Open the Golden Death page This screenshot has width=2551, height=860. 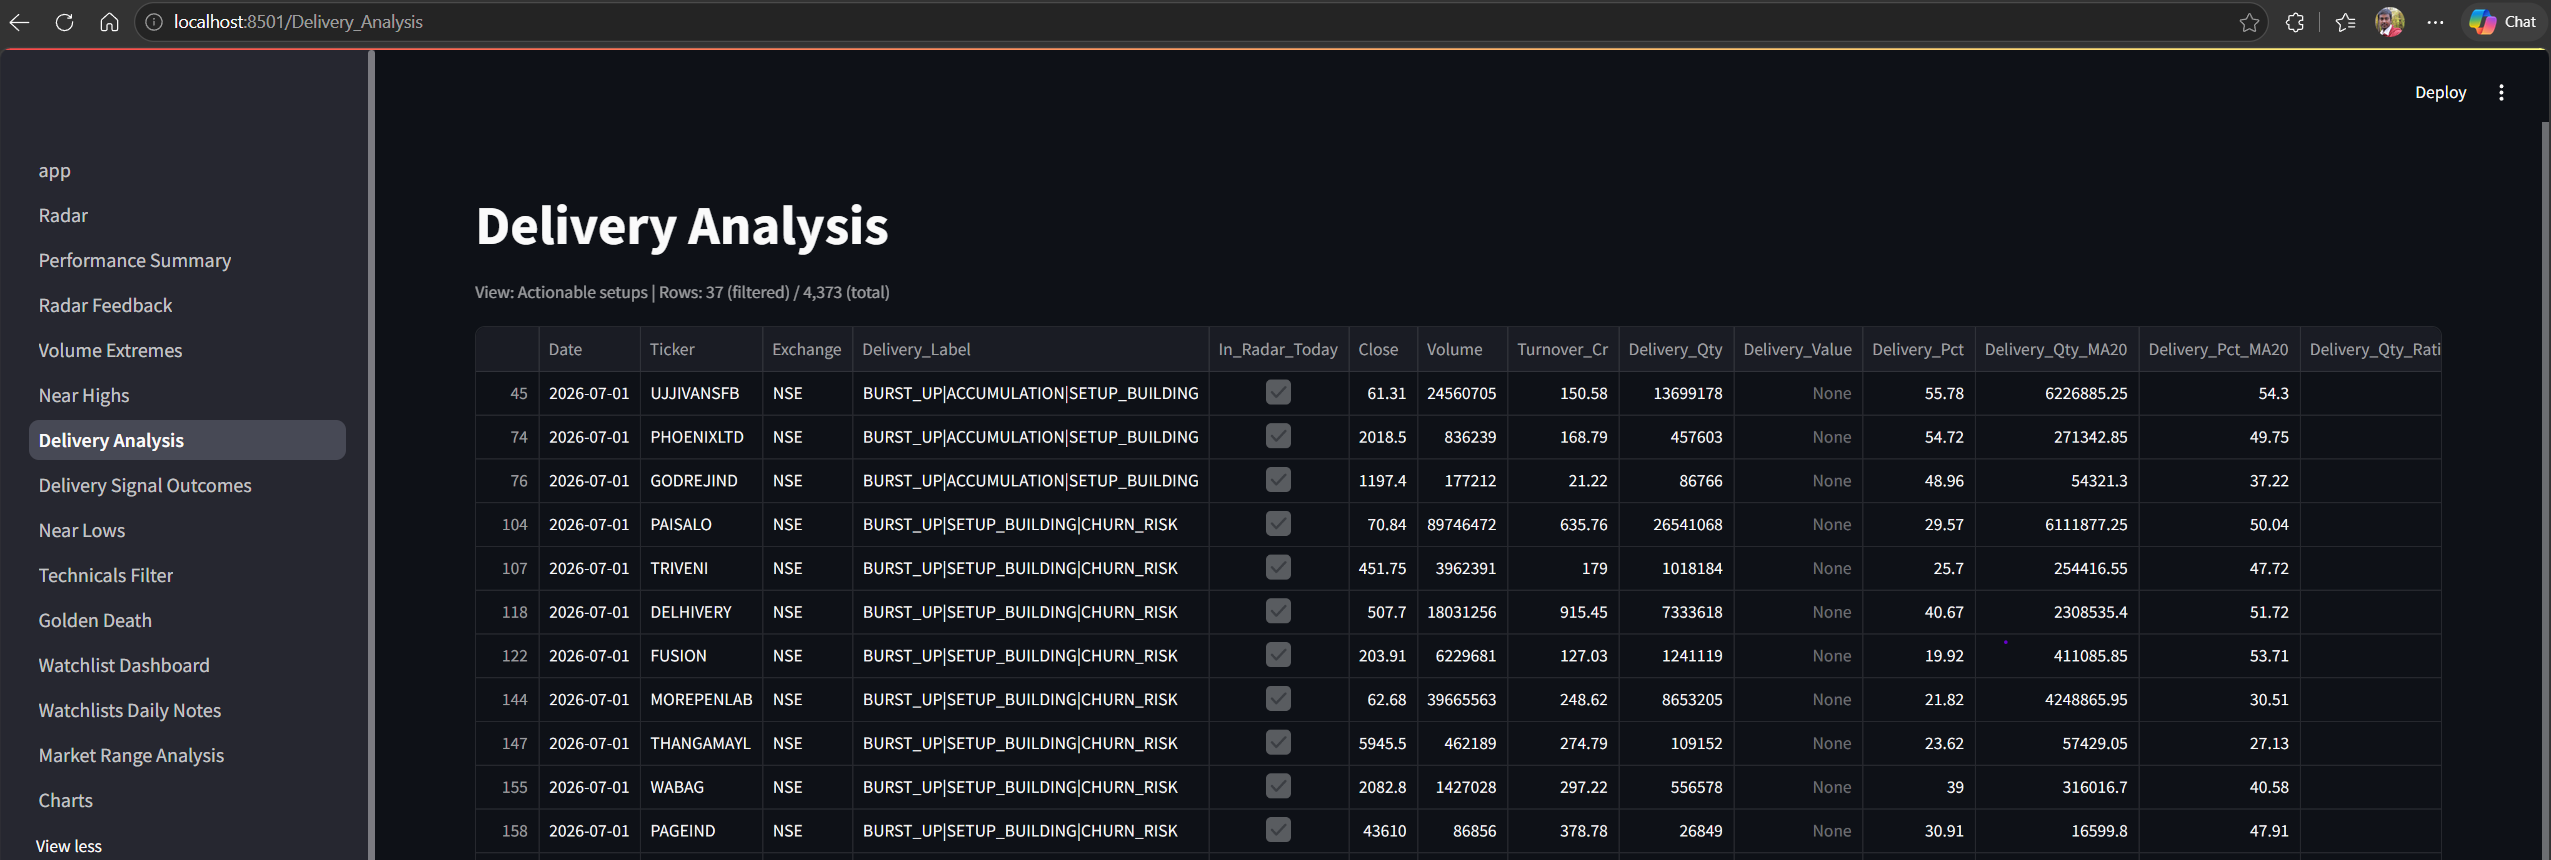[187, 621]
